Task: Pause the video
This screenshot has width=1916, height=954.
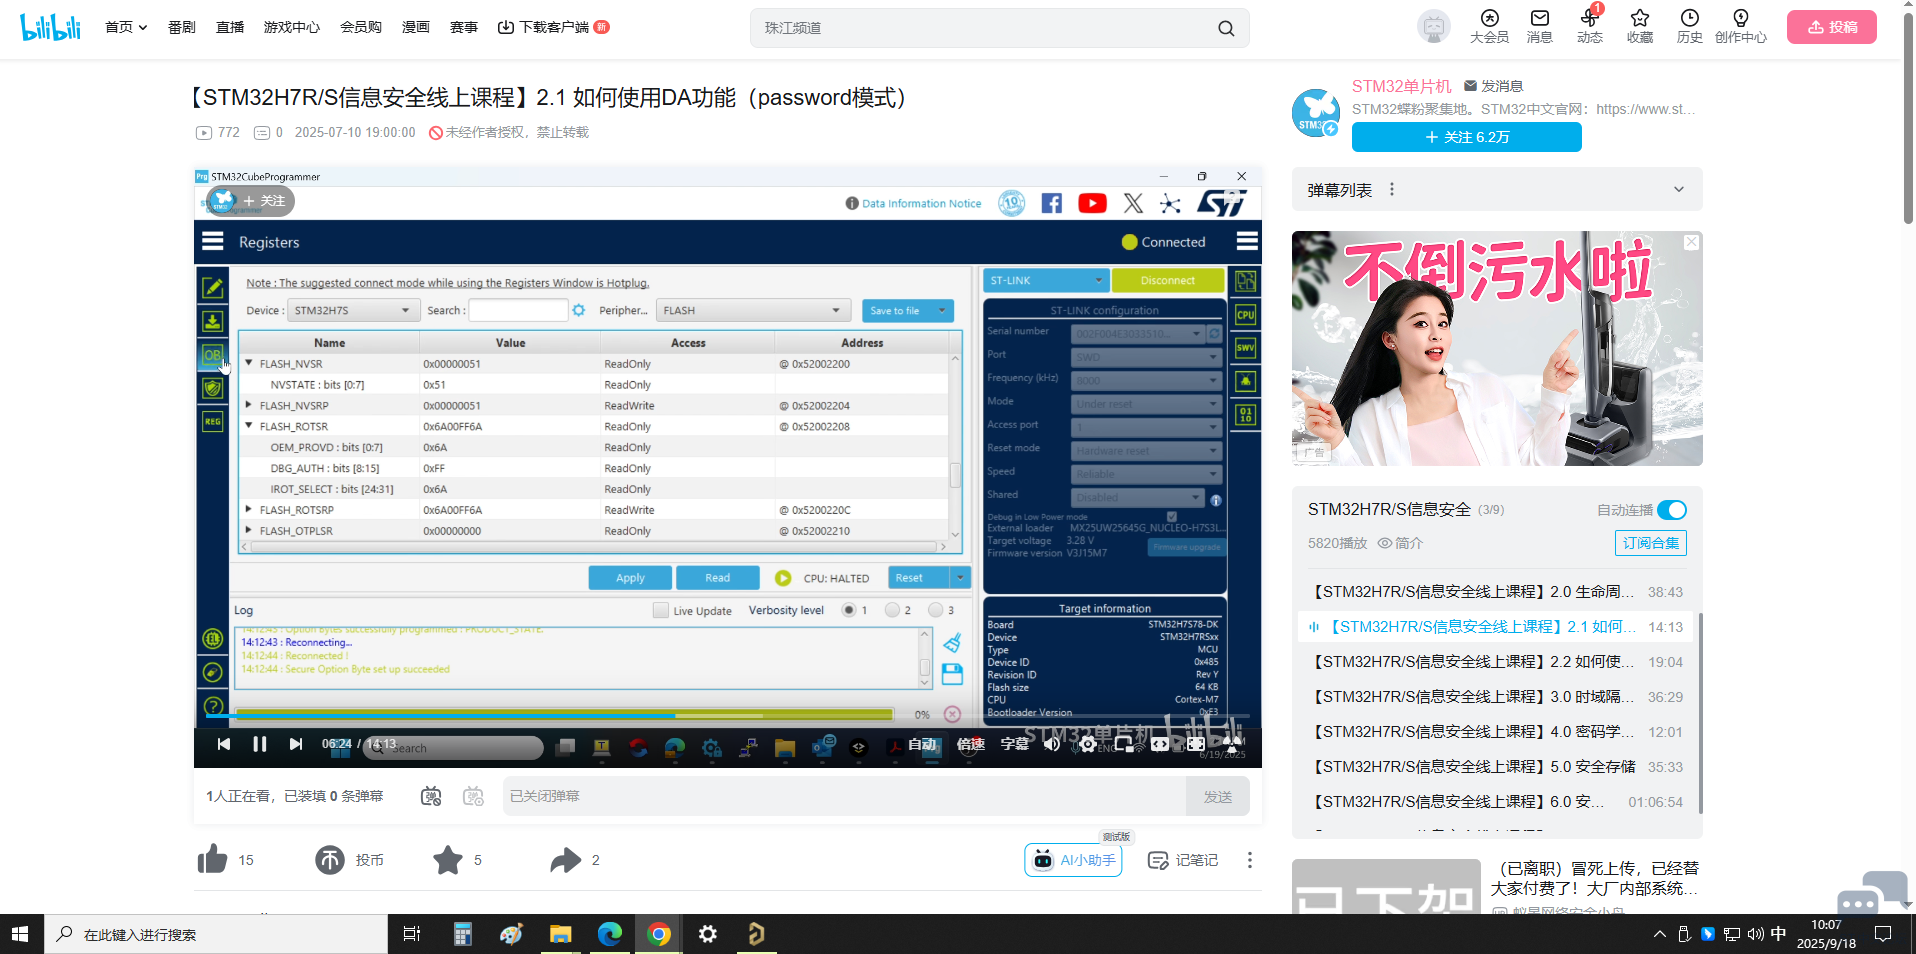Action: click(x=260, y=744)
